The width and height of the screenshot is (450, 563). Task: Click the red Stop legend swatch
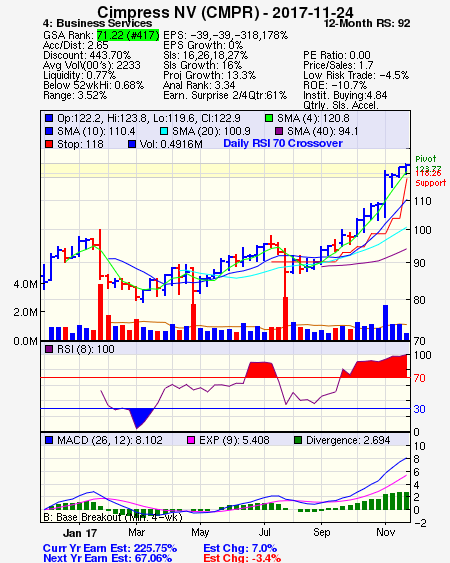49,144
